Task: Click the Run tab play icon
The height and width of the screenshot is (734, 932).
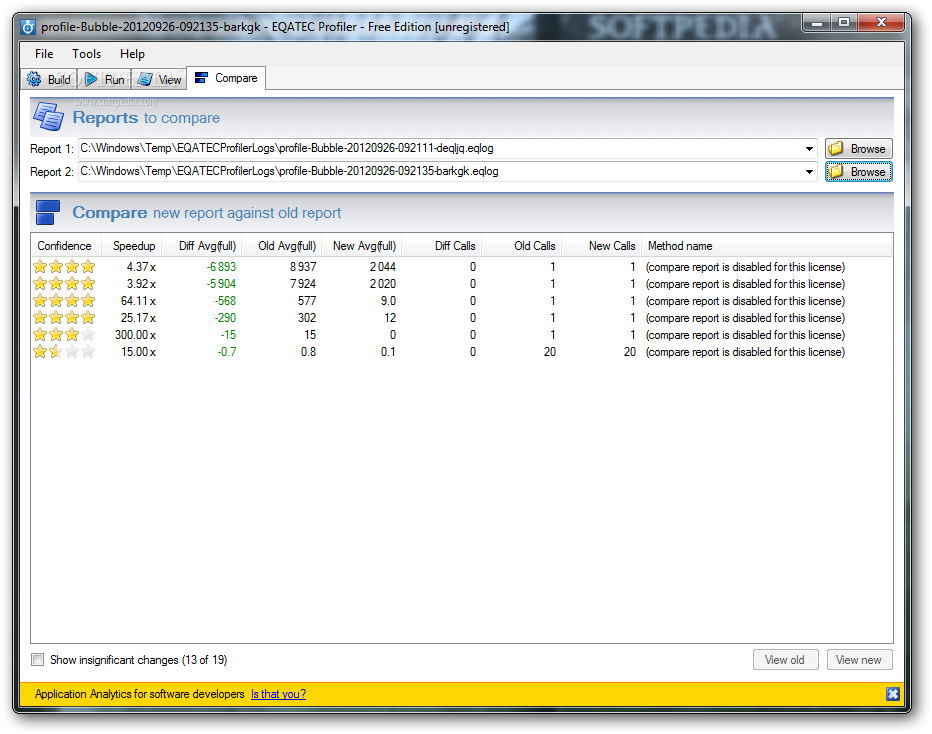Action: click(x=91, y=79)
